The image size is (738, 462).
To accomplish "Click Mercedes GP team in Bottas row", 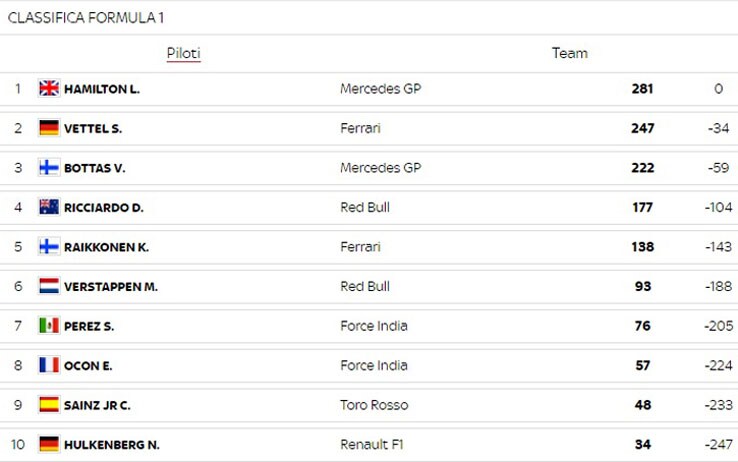I will [380, 168].
